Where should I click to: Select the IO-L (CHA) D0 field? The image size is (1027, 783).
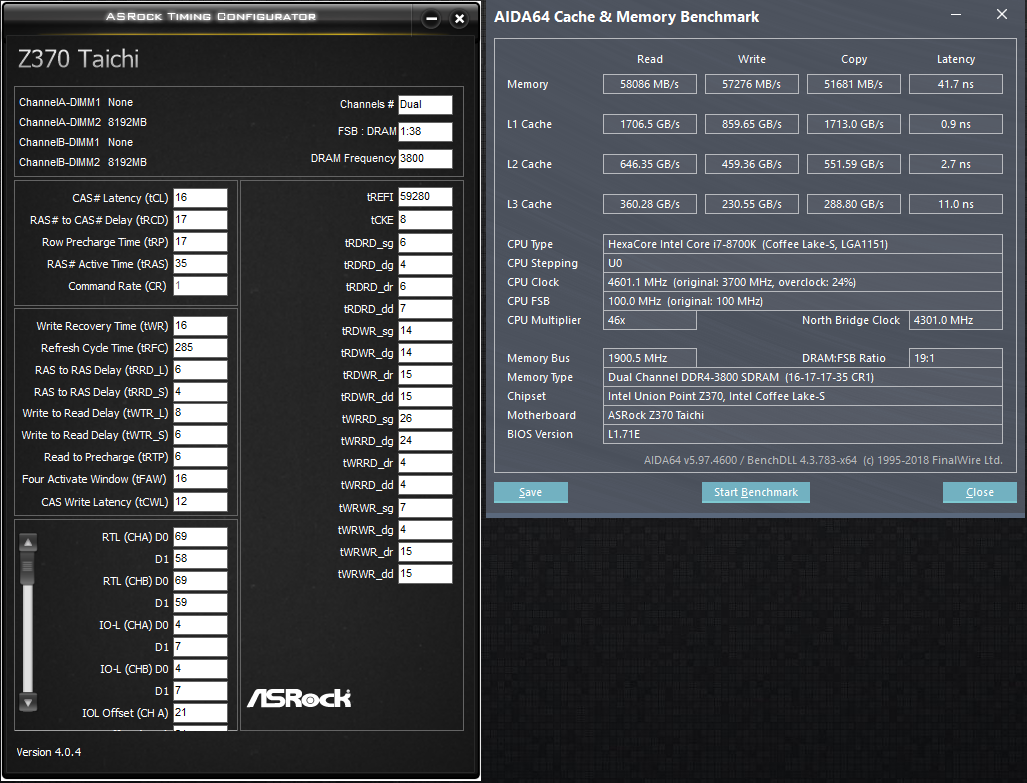(x=200, y=625)
